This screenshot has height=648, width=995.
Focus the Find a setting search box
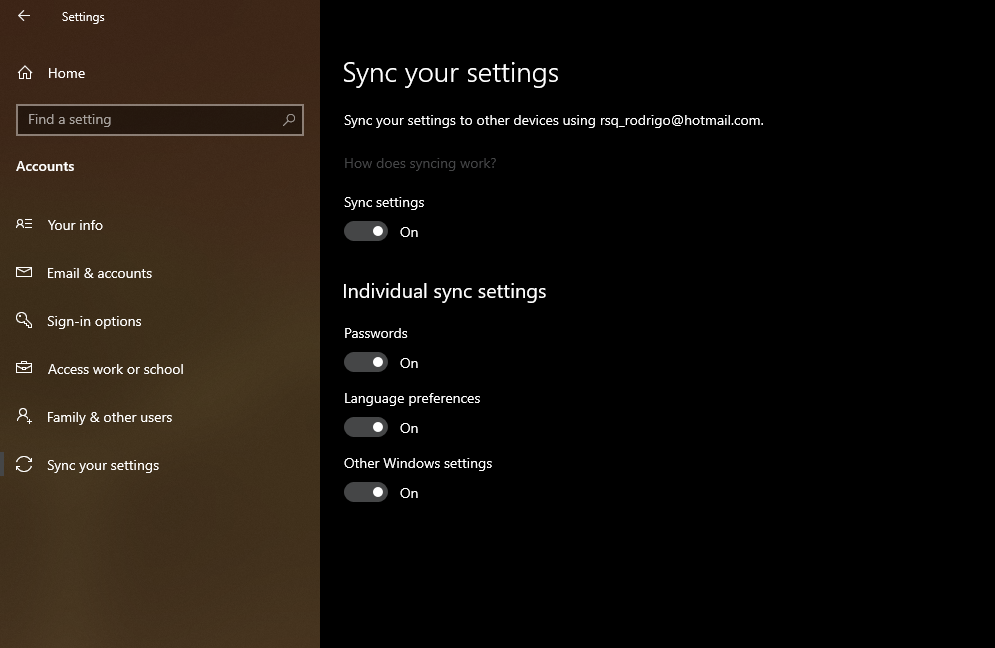160,119
